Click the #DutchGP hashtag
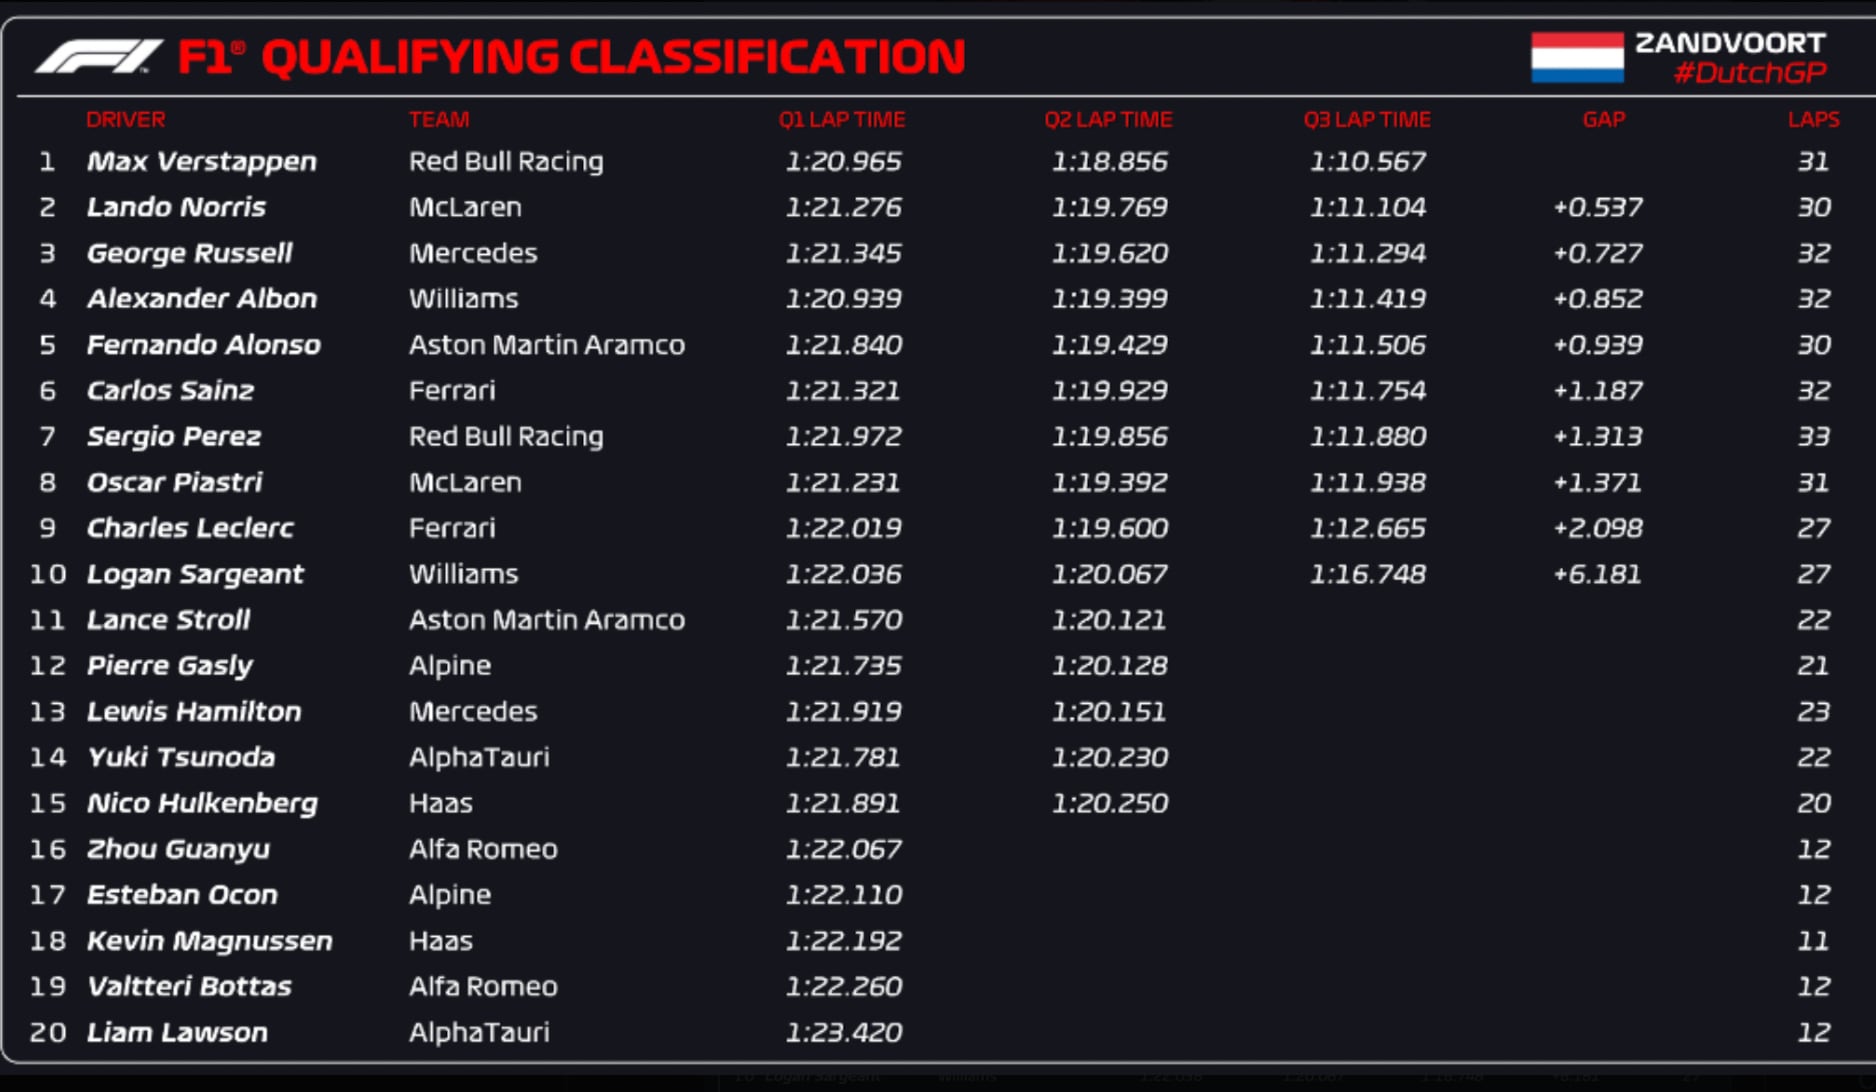This screenshot has width=1876, height=1092. coord(1750,73)
